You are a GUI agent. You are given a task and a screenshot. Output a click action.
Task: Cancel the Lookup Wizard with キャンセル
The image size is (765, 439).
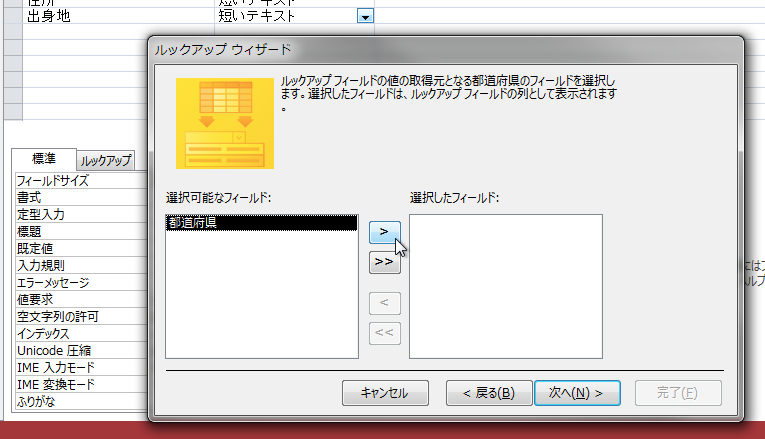[x=385, y=393]
